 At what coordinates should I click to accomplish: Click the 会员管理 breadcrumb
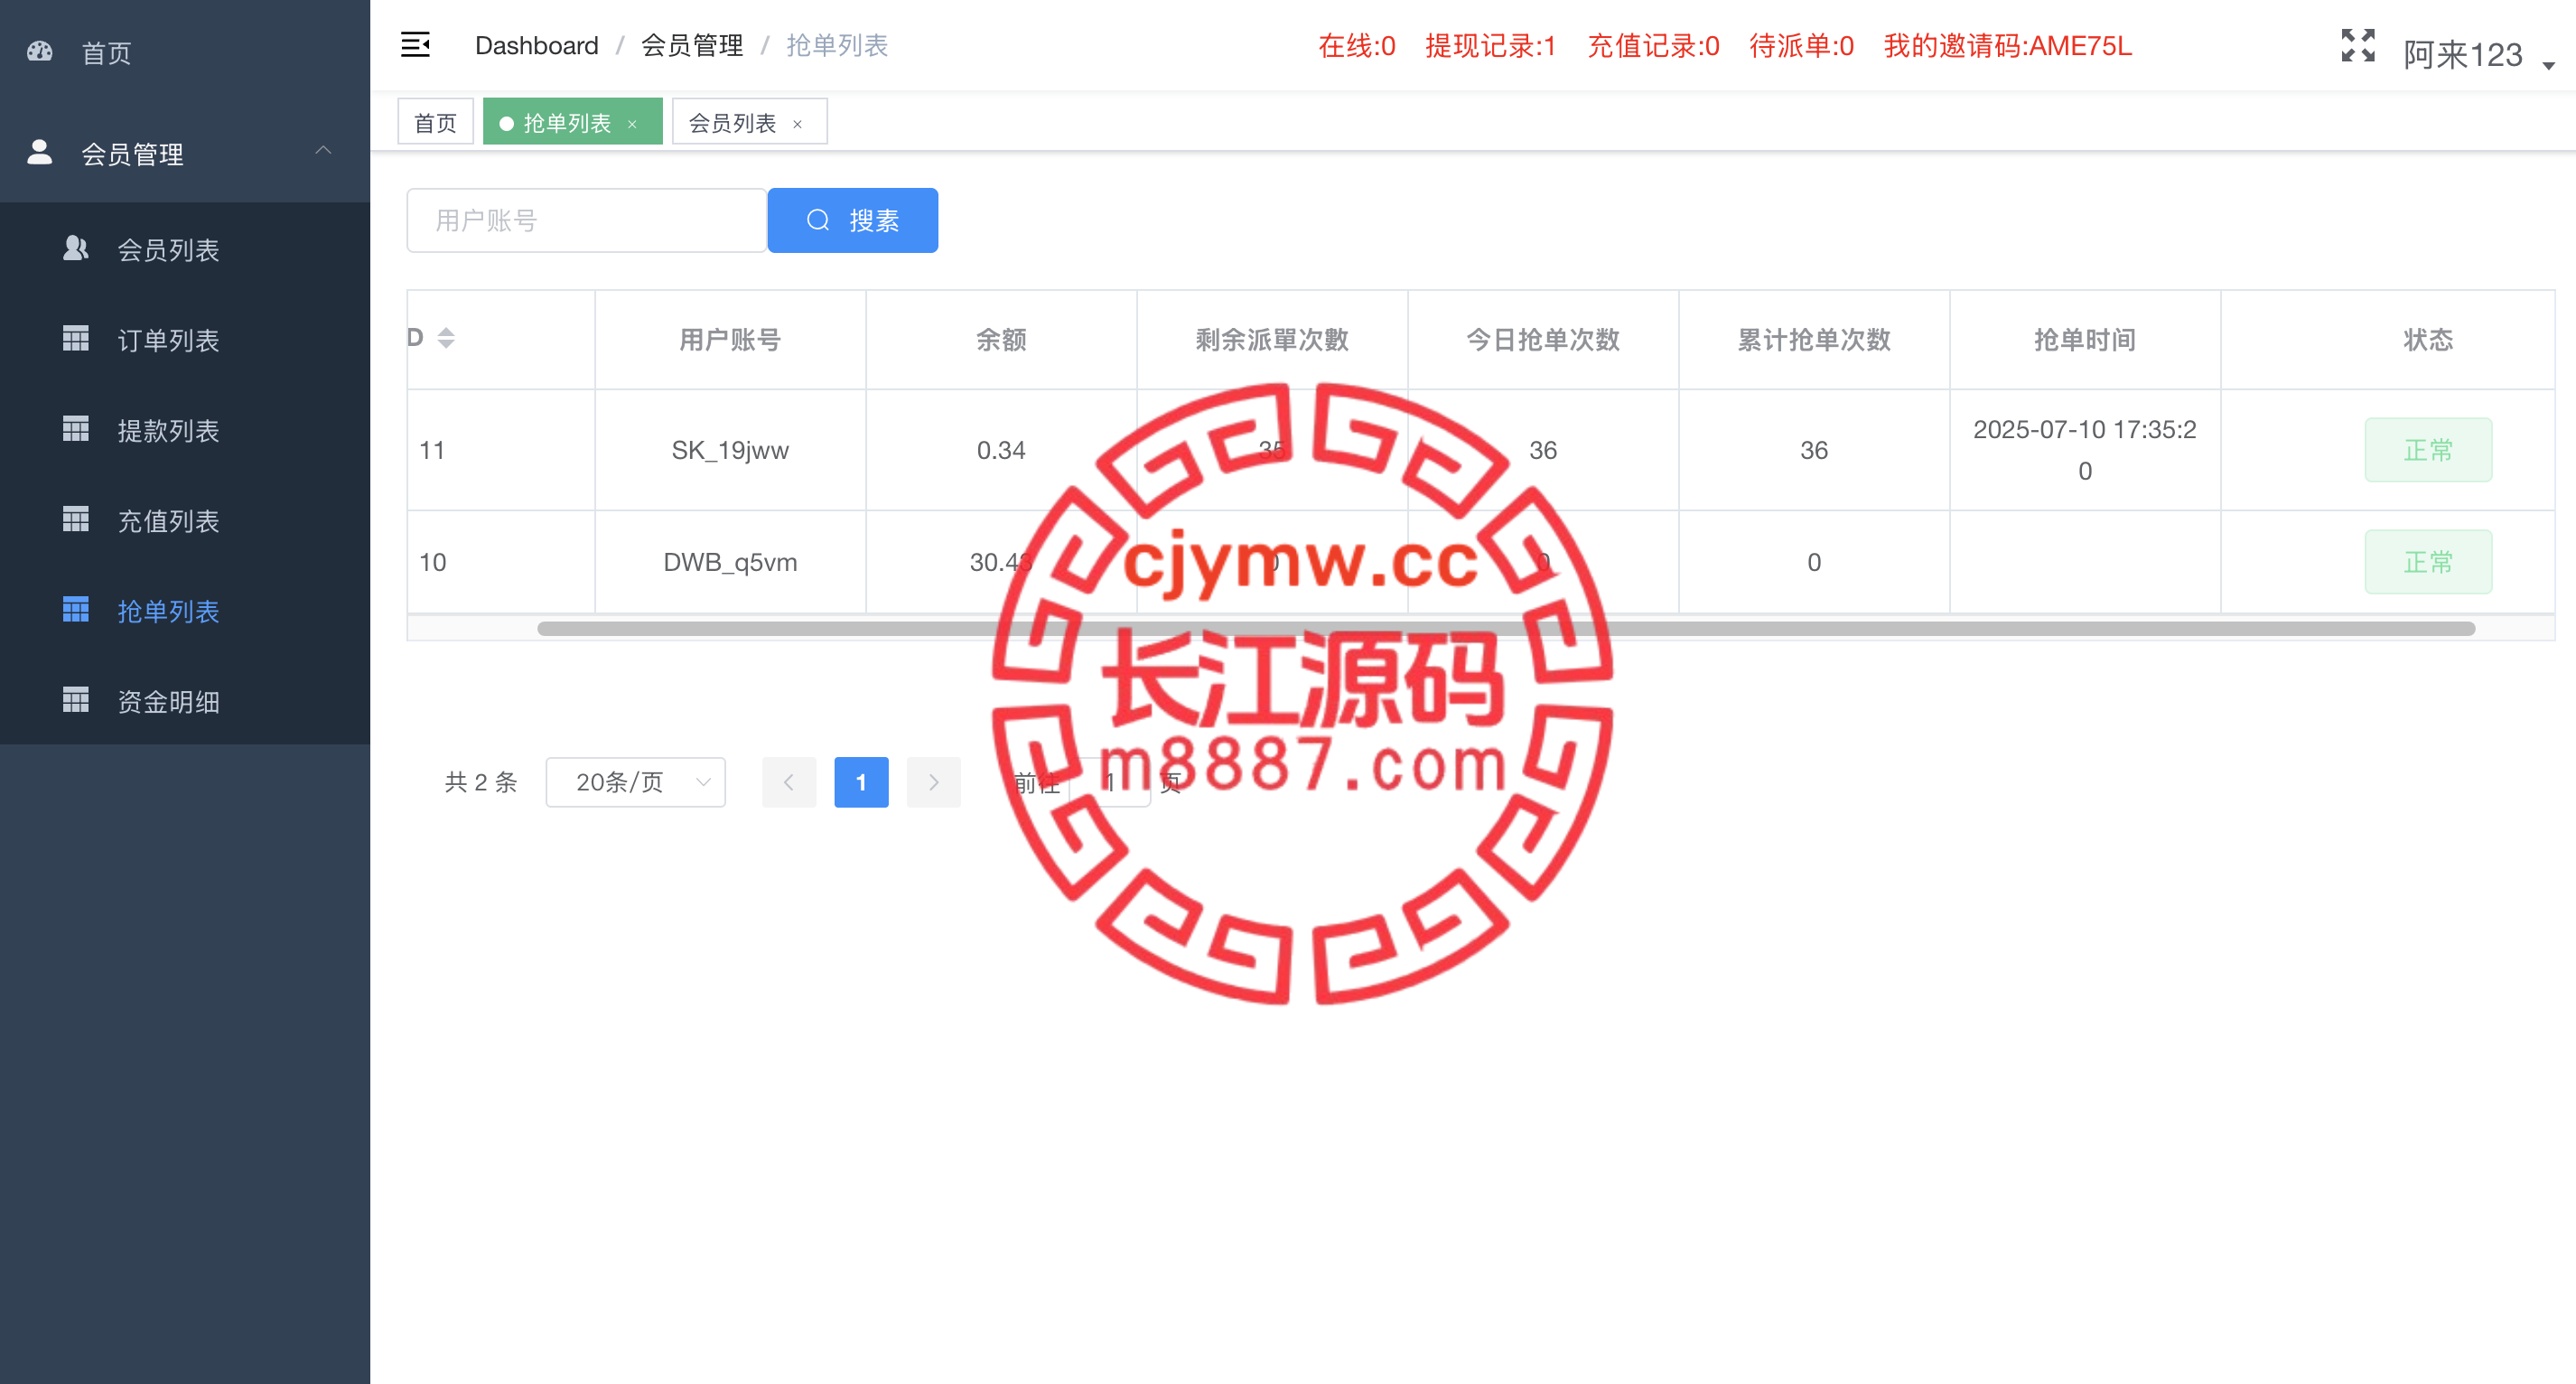click(691, 45)
